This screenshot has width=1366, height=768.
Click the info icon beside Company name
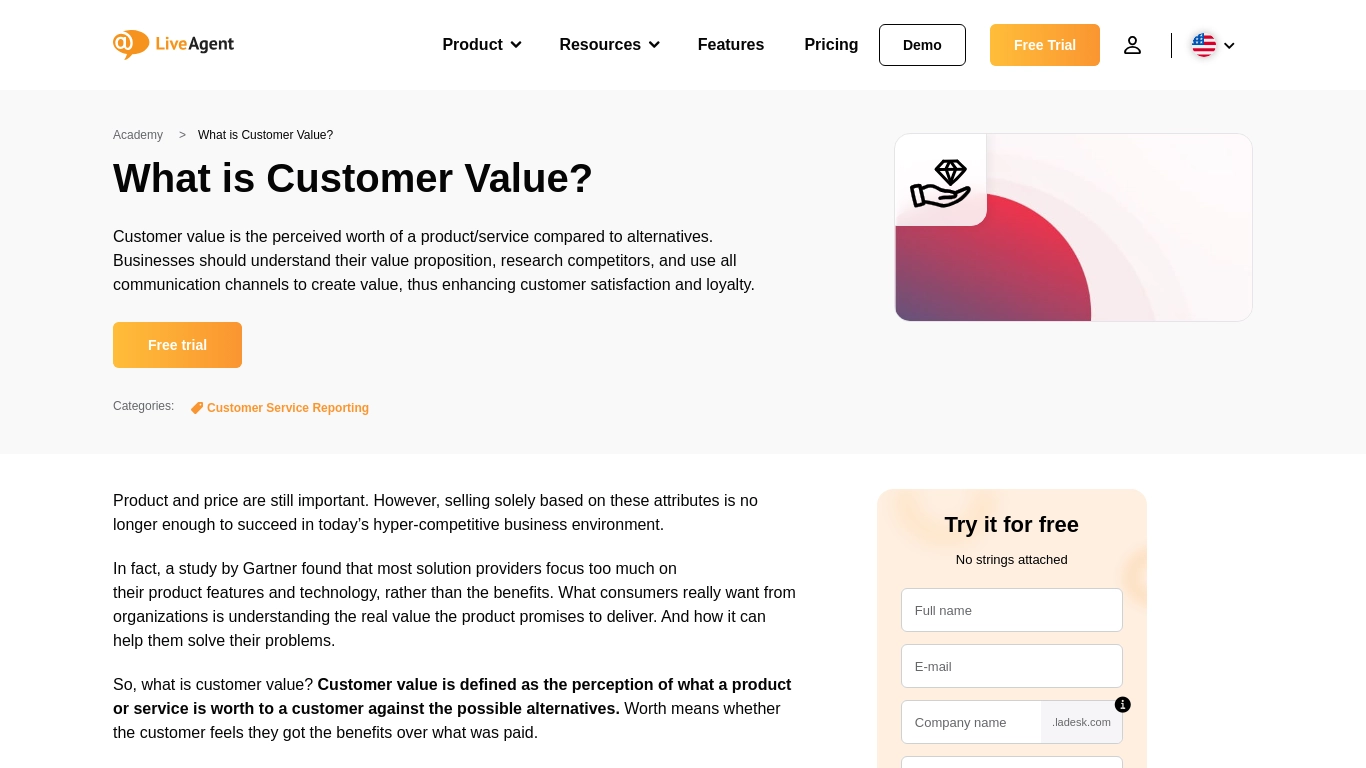[x=1123, y=705]
